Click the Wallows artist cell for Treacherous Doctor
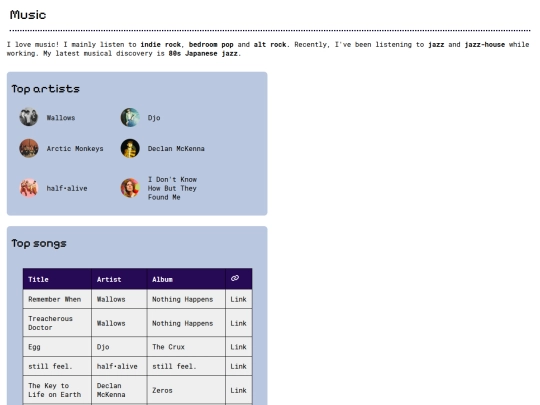540x405 pixels. click(x=119, y=323)
